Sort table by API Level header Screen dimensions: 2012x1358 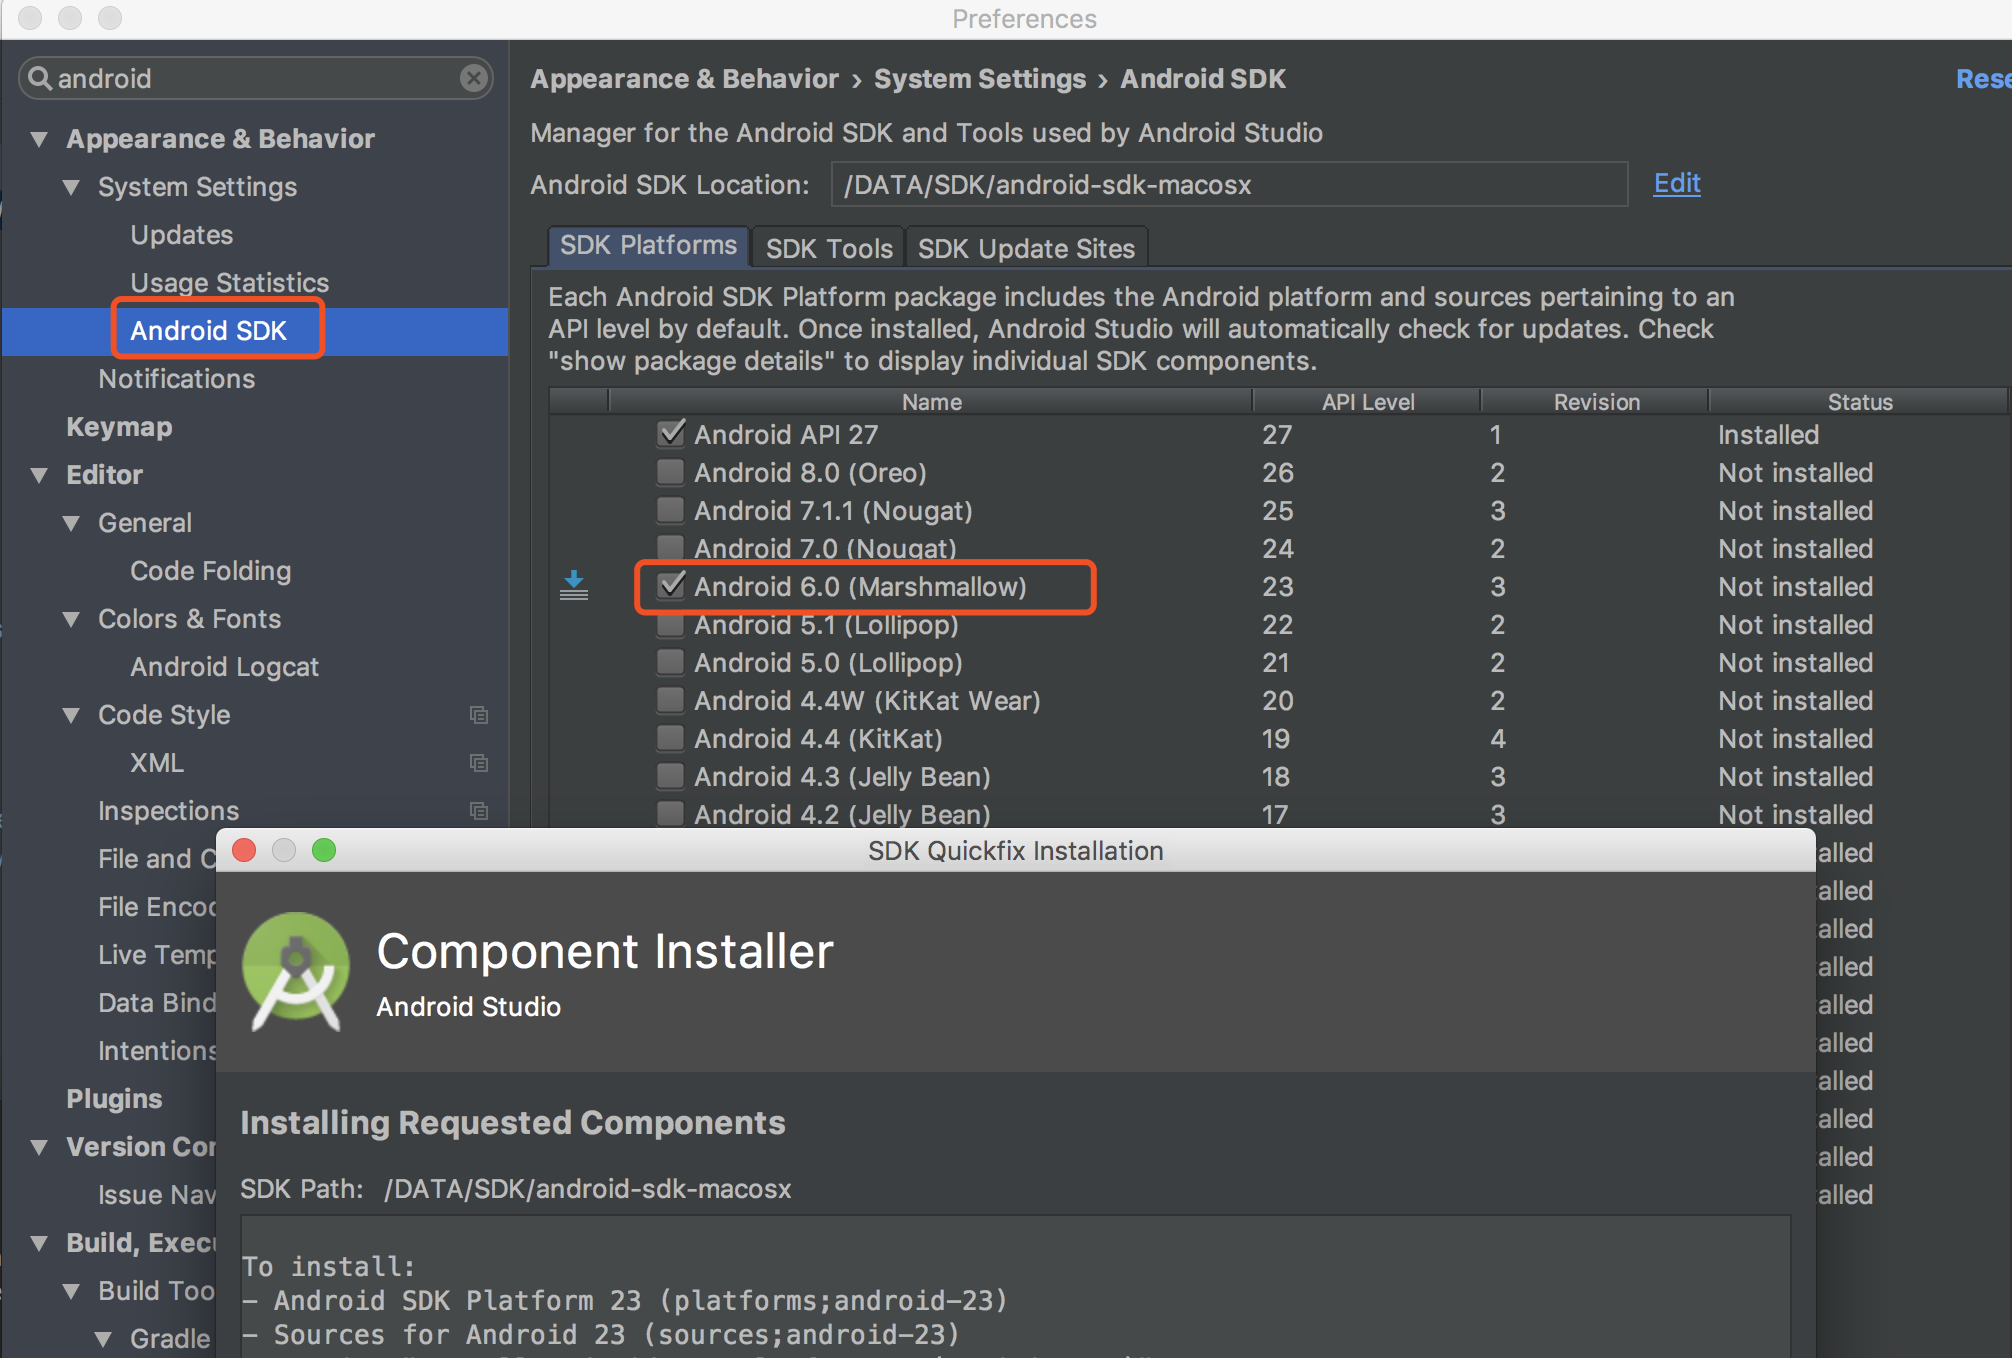coord(1367,402)
